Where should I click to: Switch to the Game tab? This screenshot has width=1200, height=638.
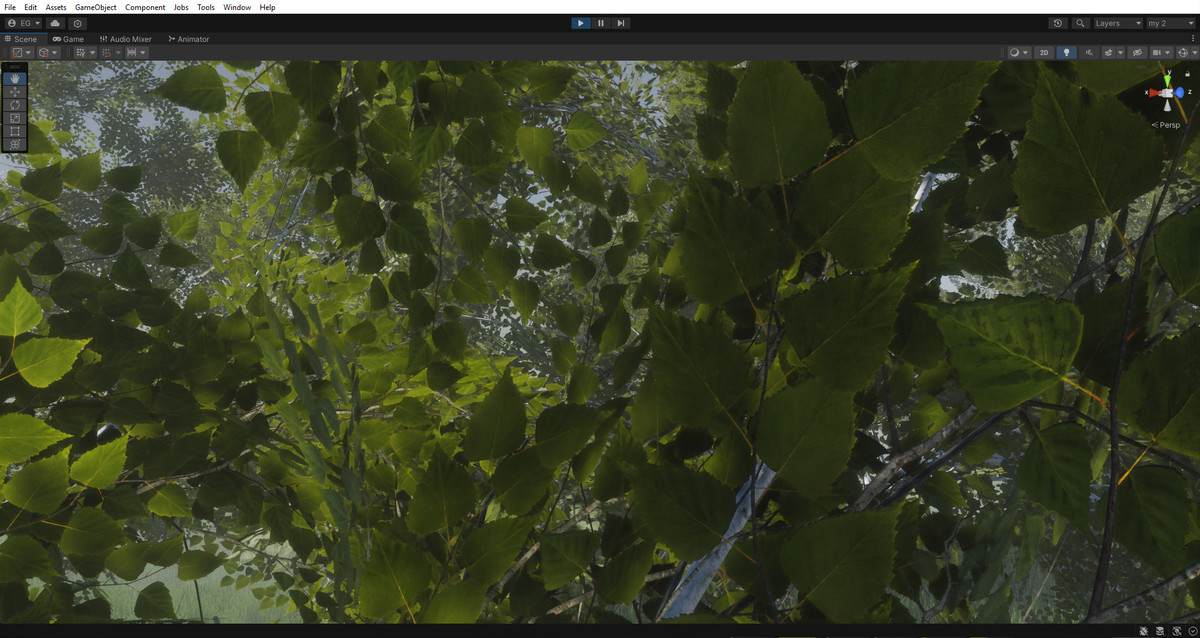tap(68, 39)
